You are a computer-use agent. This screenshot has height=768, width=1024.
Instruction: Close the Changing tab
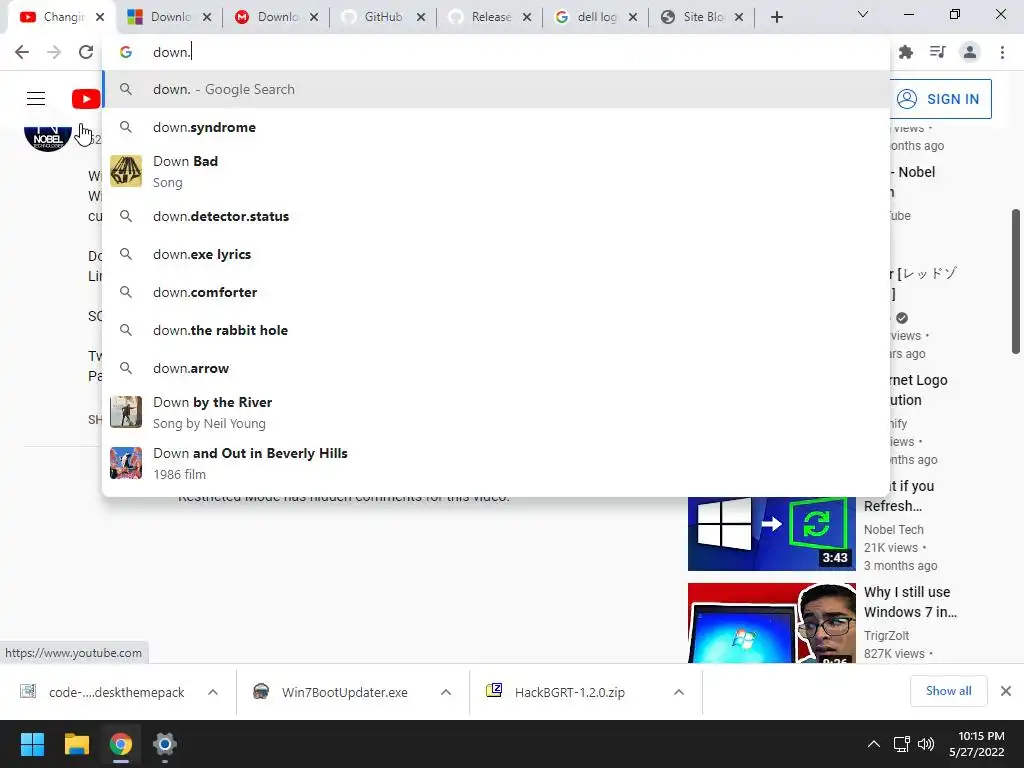click(x=100, y=17)
